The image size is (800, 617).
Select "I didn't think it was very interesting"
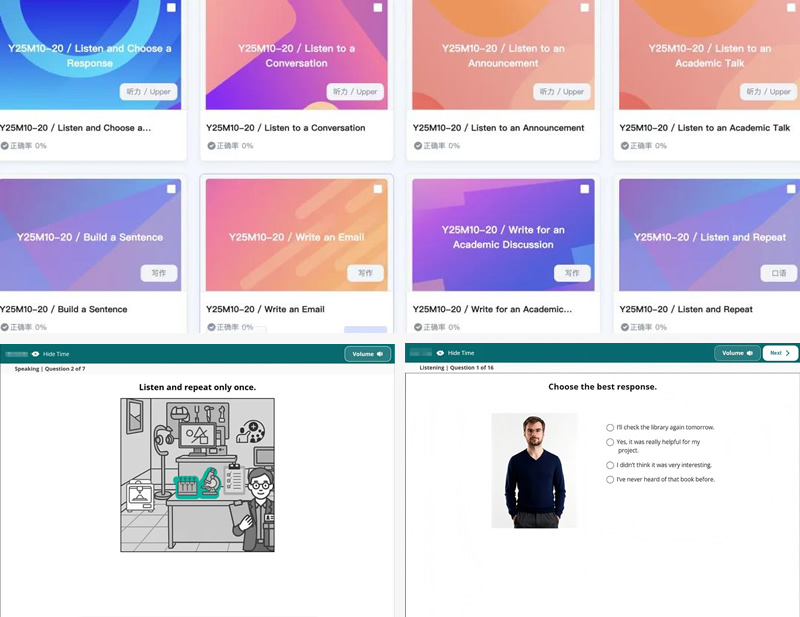tap(610, 465)
